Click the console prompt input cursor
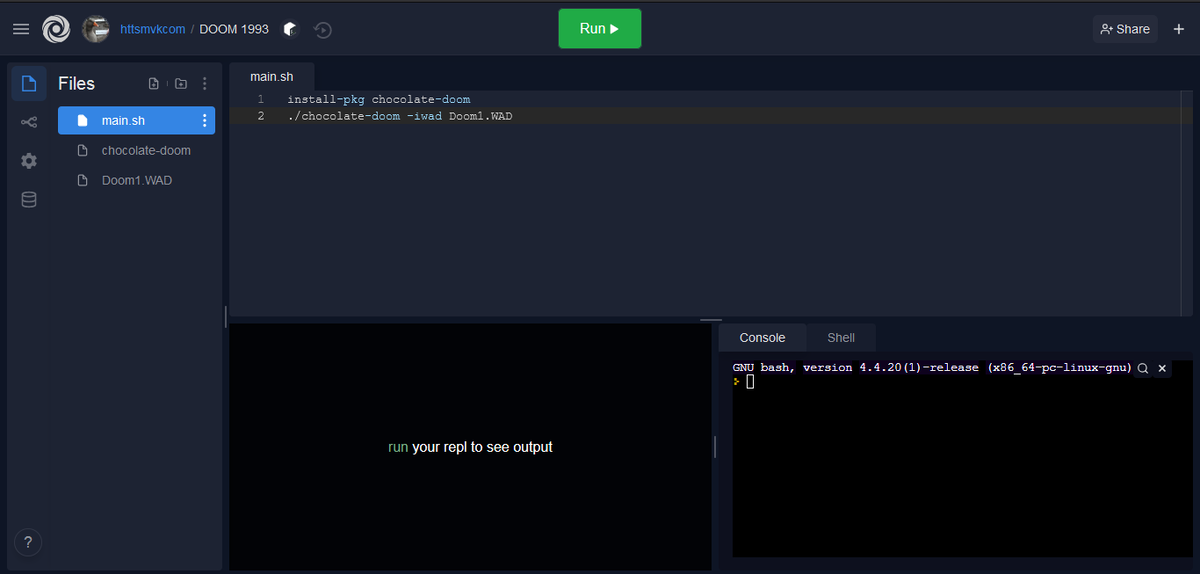 coord(750,382)
